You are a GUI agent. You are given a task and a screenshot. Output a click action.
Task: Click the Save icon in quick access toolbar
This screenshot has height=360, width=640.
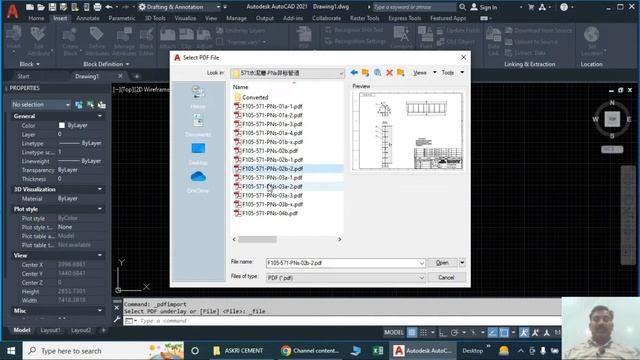coord(52,7)
